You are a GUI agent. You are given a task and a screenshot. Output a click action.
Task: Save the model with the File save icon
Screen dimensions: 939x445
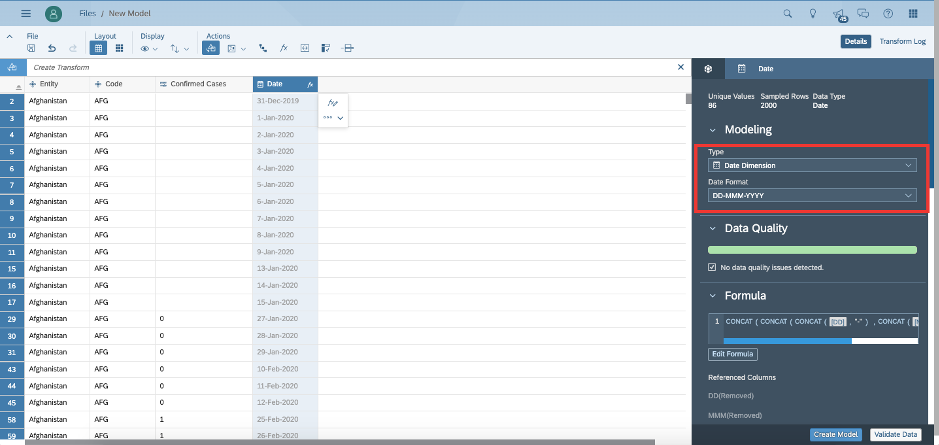click(x=32, y=49)
